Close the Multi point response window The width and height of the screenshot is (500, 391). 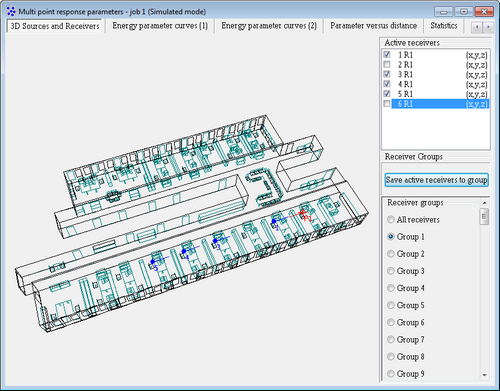click(484, 12)
